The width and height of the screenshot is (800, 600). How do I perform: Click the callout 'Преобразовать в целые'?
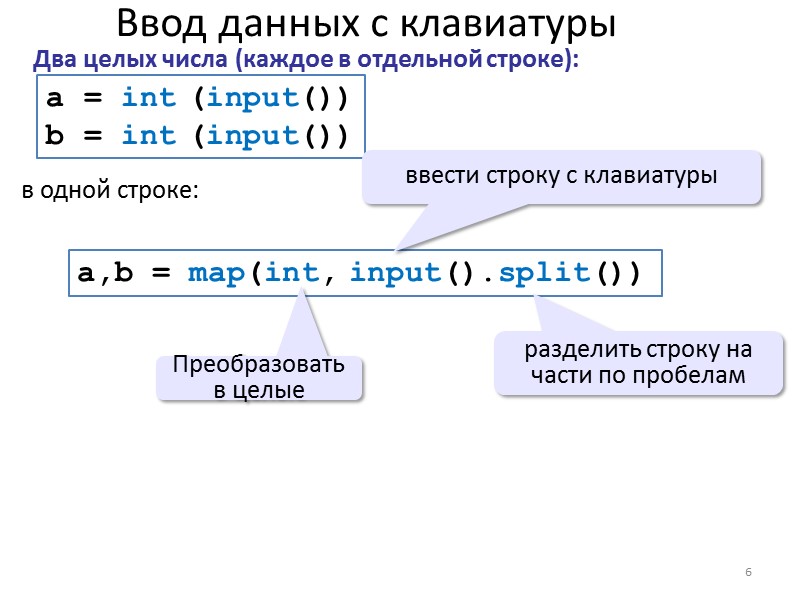point(259,378)
